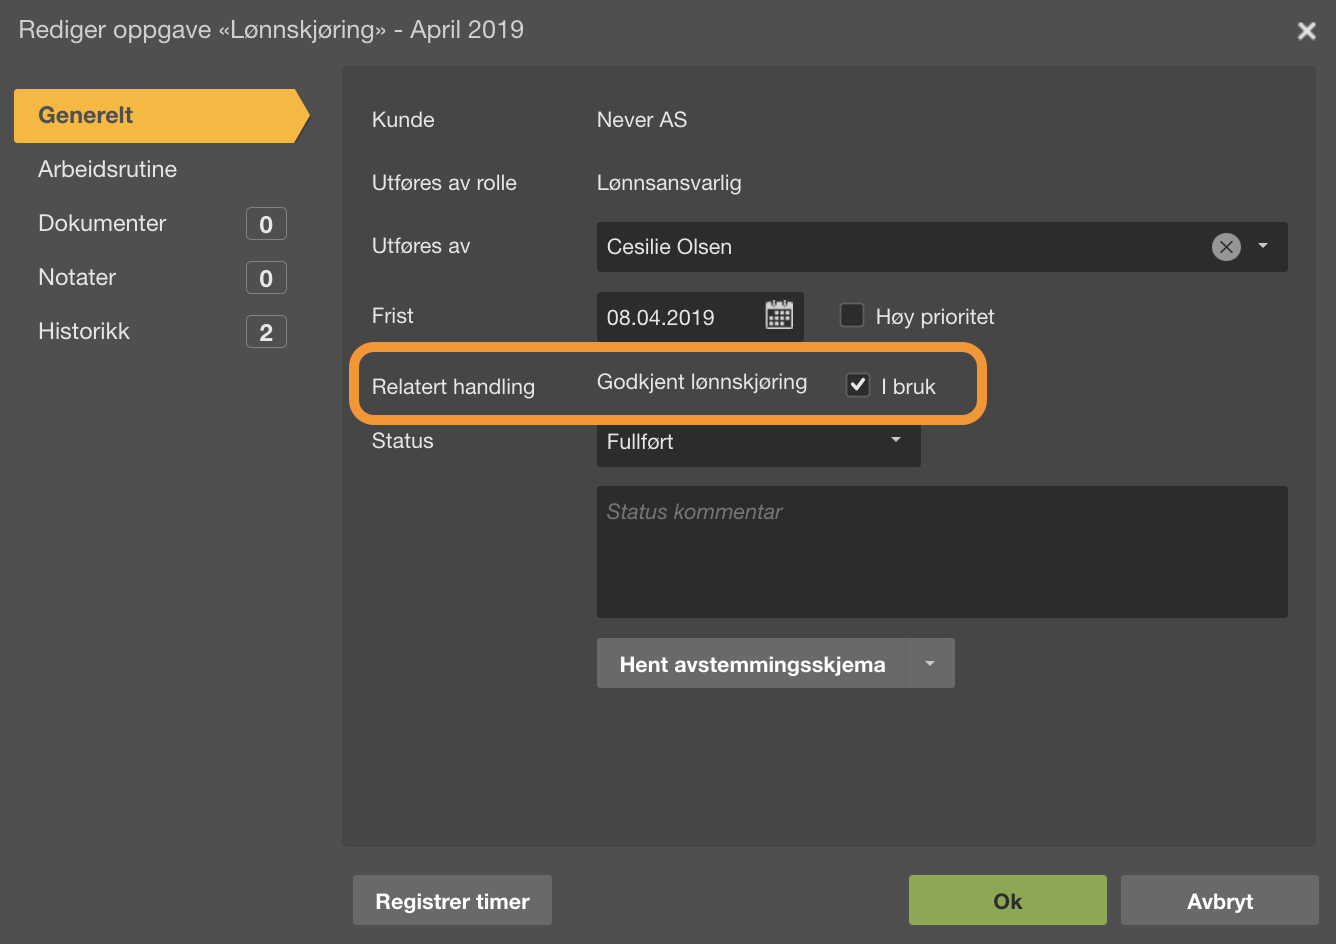Open the Status dropdown showing Fullført
Image resolution: width=1336 pixels, height=944 pixels.
click(758, 441)
